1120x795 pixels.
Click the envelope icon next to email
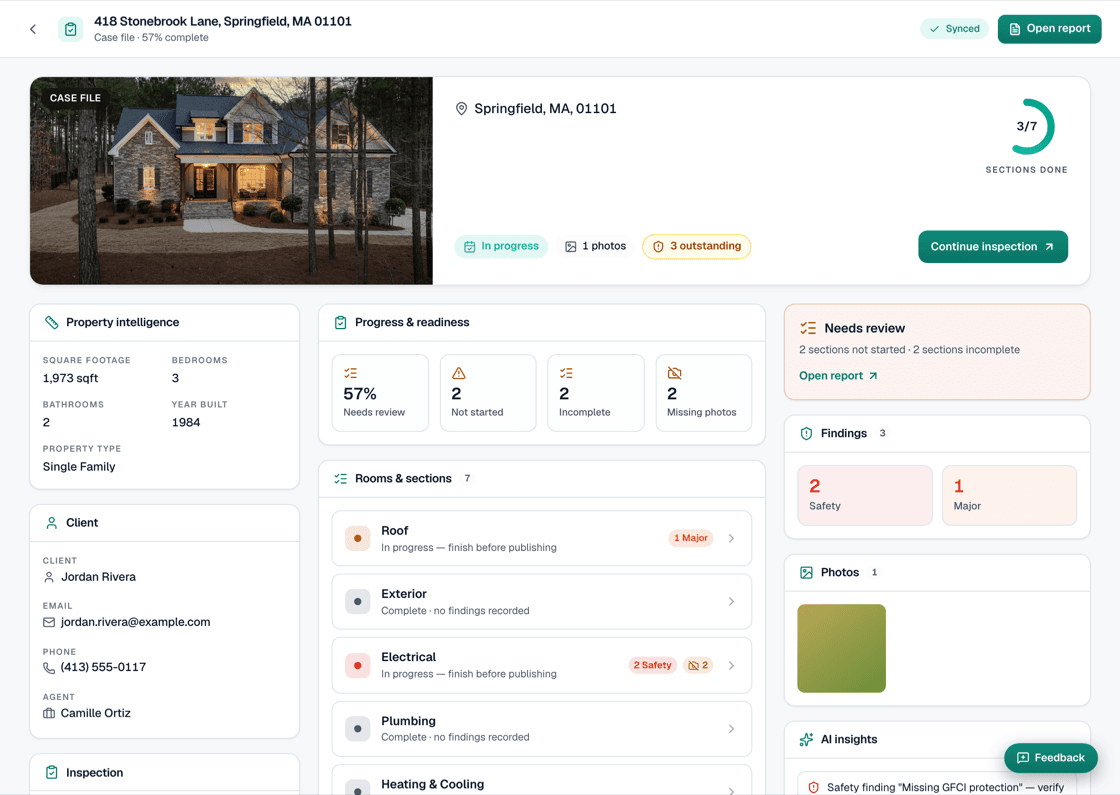point(49,622)
